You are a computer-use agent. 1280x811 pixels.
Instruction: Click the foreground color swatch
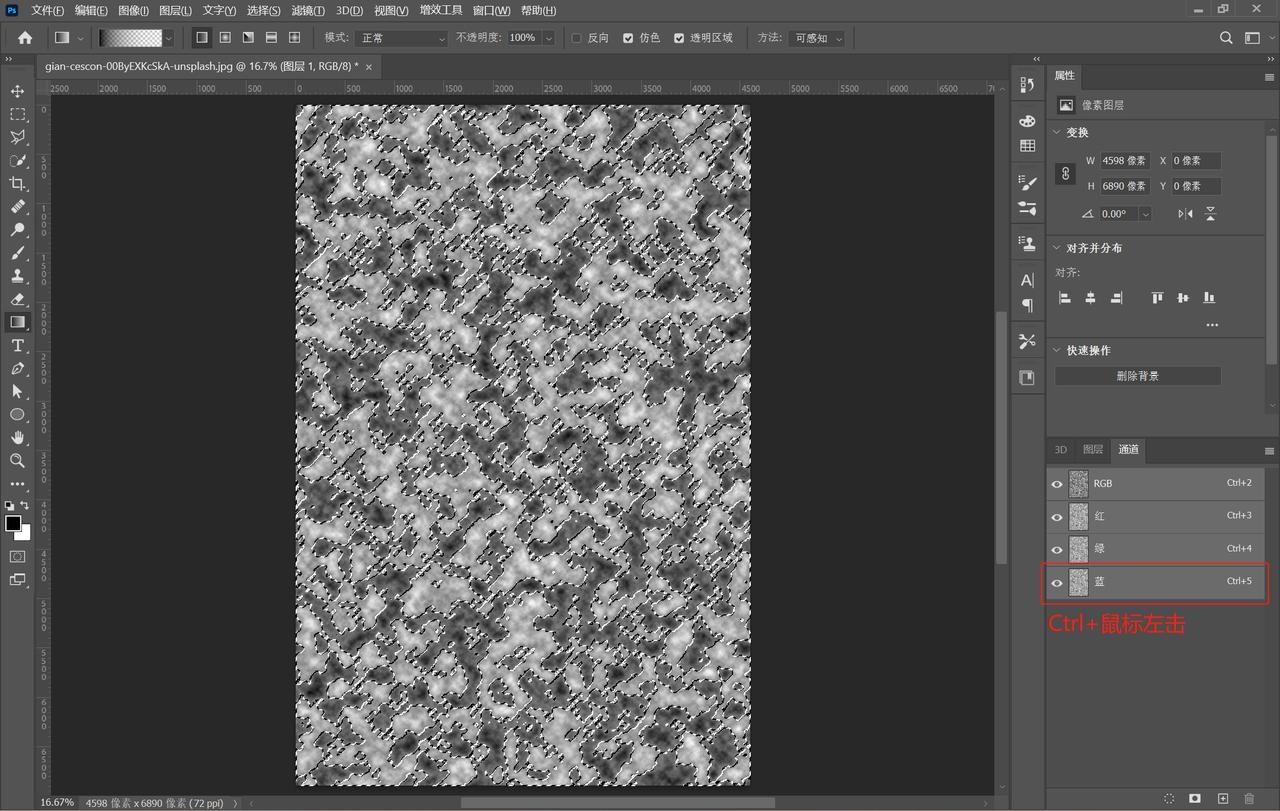[x=13, y=524]
